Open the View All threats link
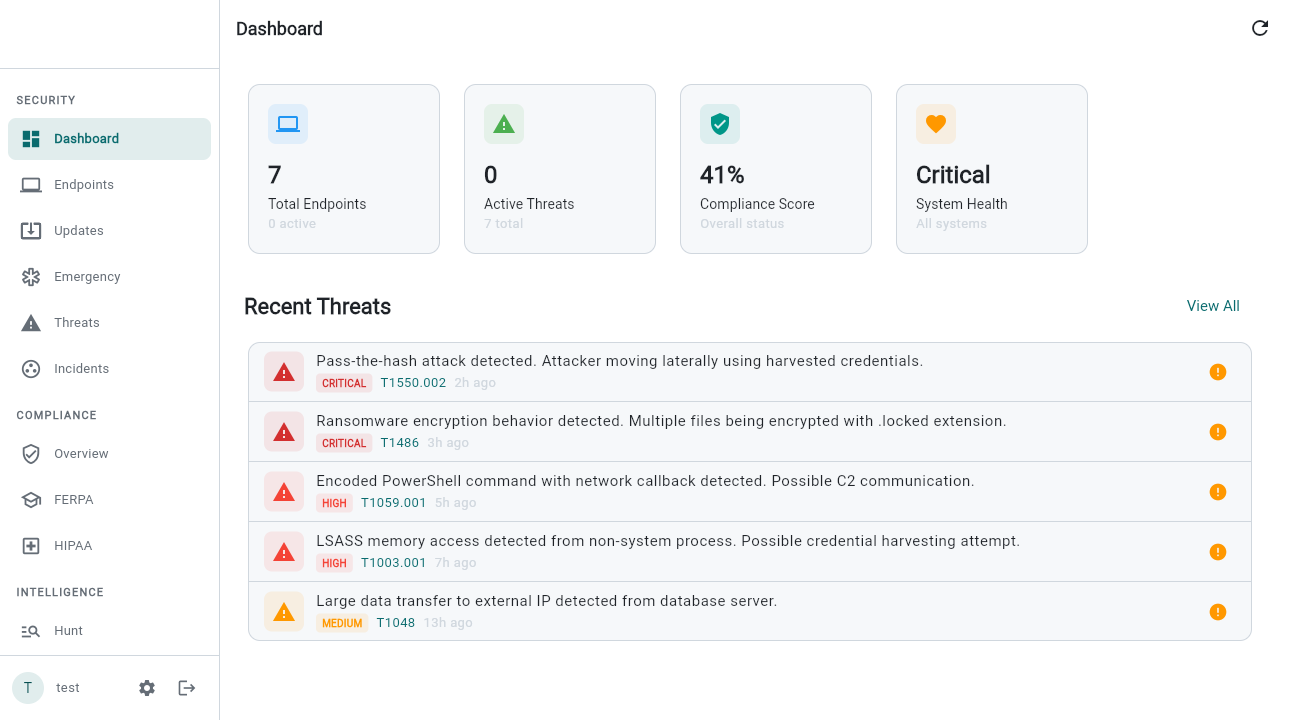 [x=1212, y=306]
